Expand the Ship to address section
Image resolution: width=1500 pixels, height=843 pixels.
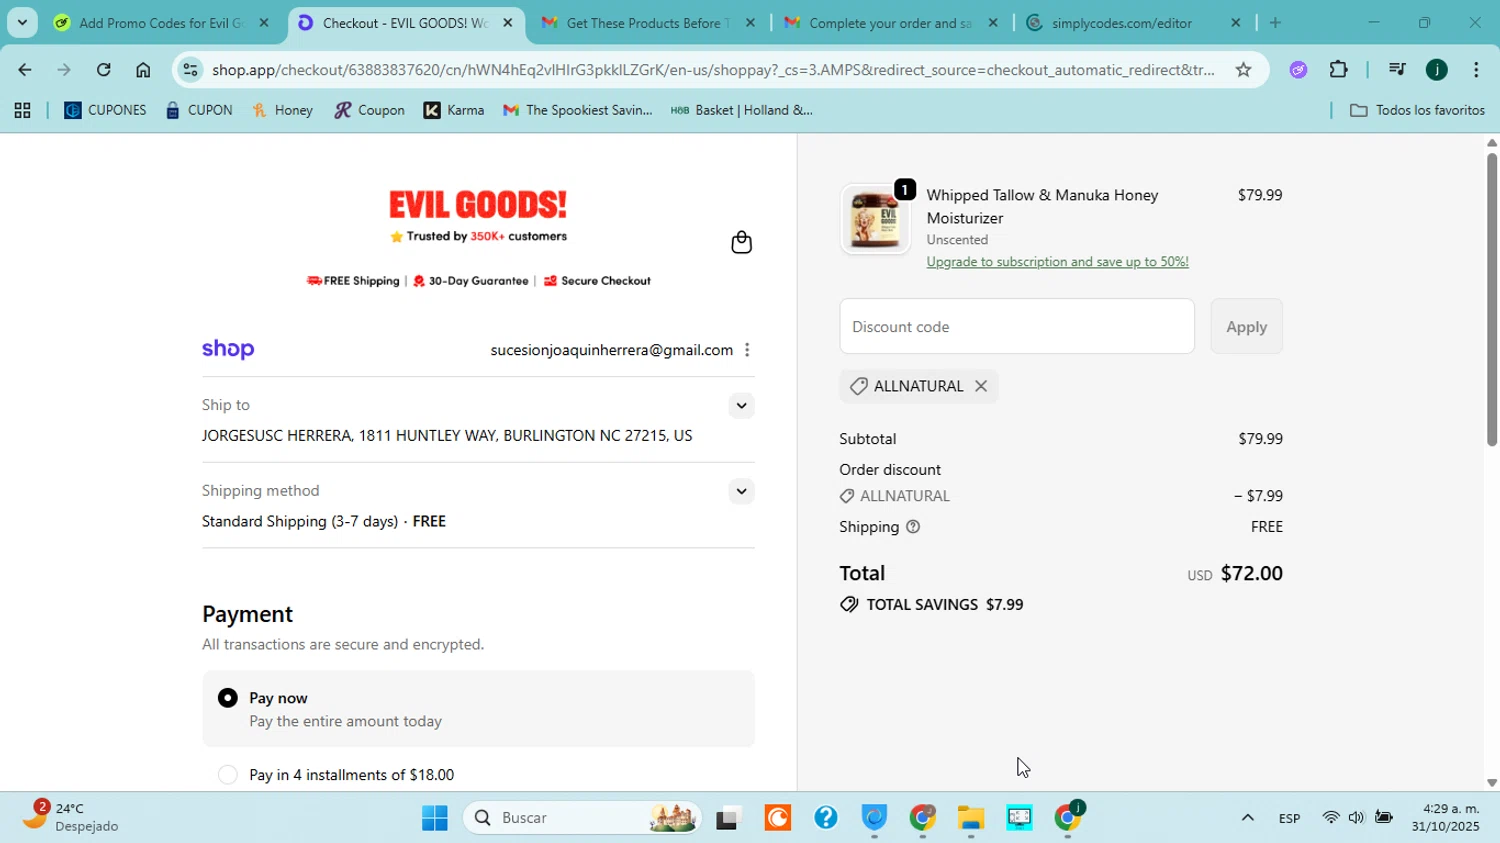pos(741,405)
